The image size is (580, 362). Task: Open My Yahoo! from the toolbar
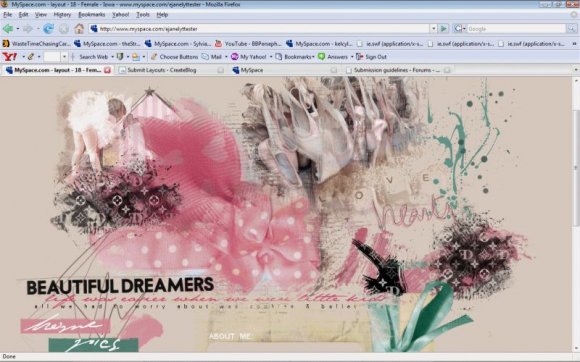tap(249, 57)
